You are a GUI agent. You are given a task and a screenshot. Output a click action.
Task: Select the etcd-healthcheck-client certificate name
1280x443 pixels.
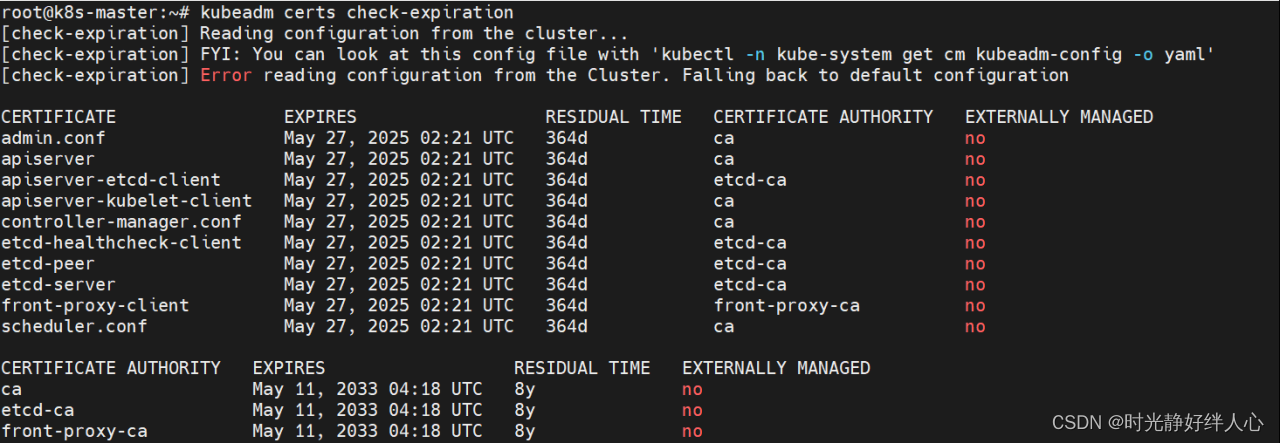(121, 243)
